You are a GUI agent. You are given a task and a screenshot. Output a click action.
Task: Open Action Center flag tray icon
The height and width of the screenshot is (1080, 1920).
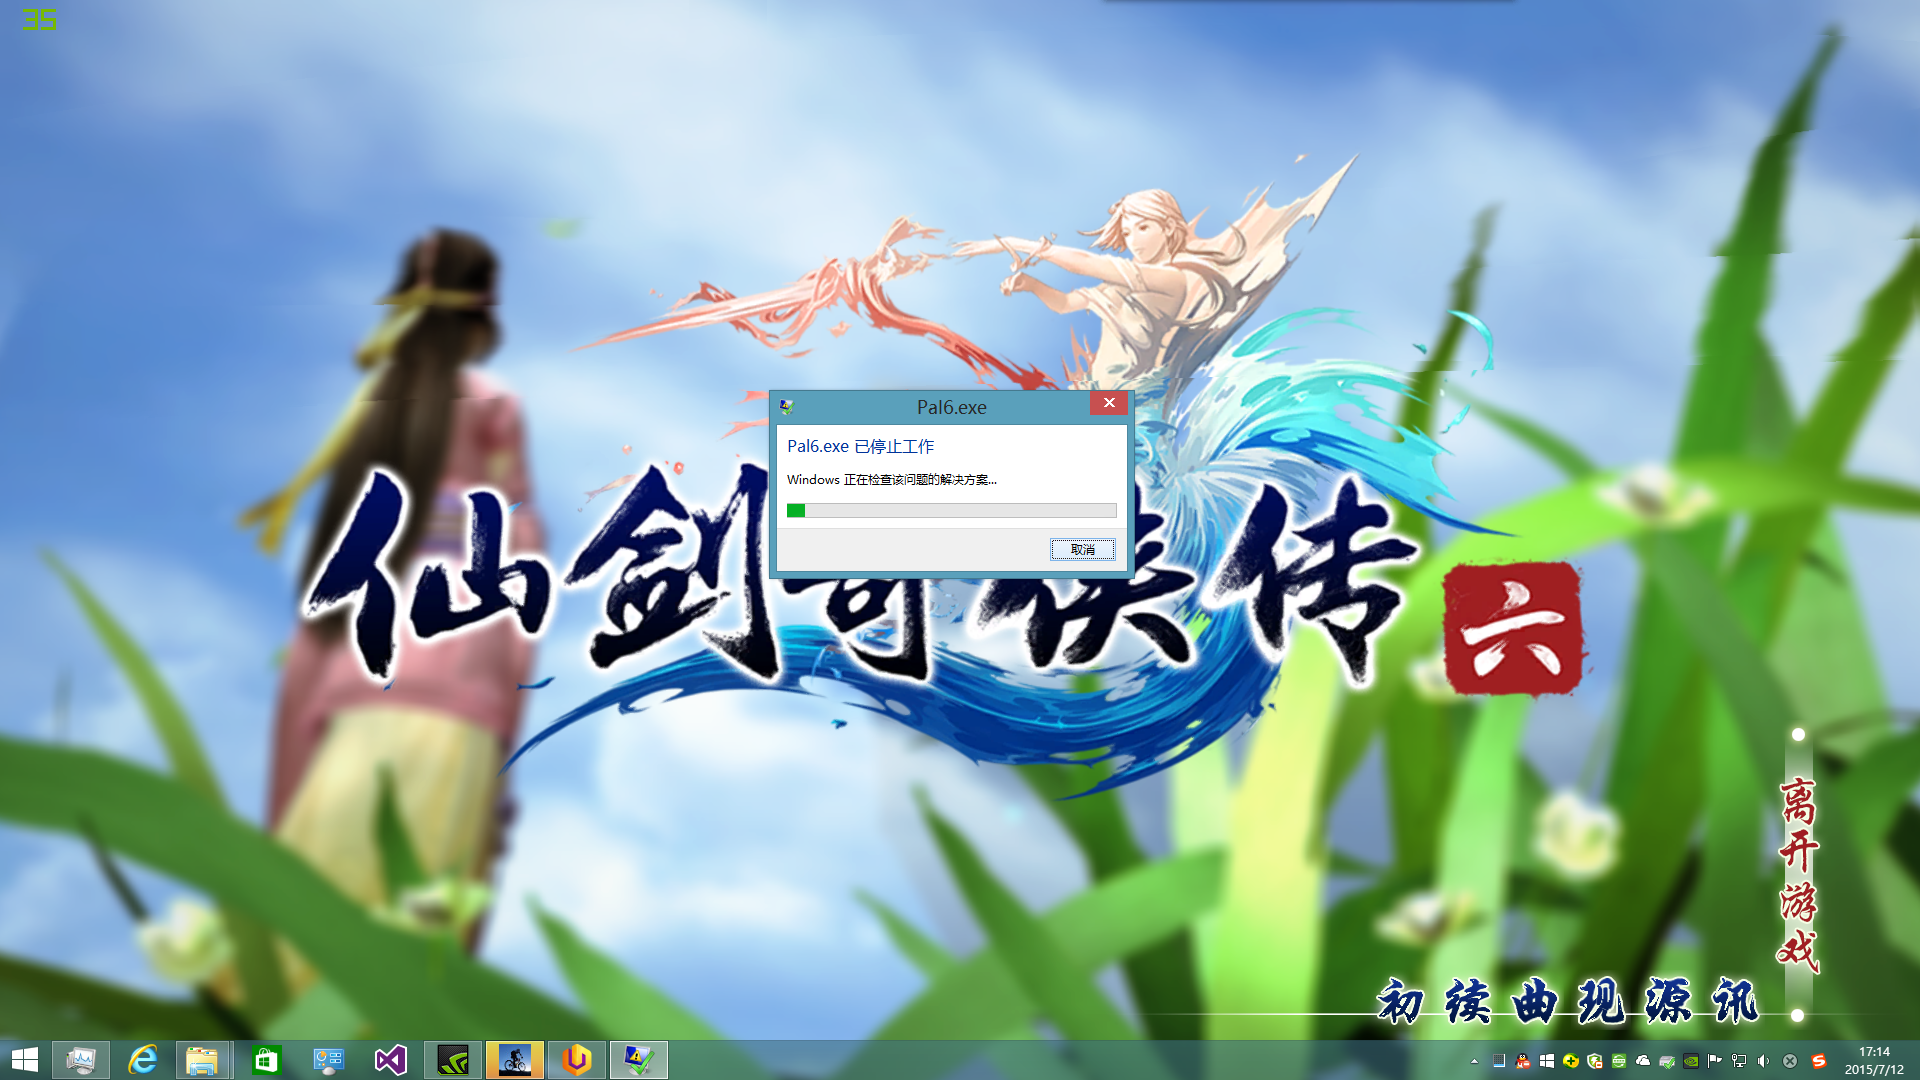point(1715,1061)
